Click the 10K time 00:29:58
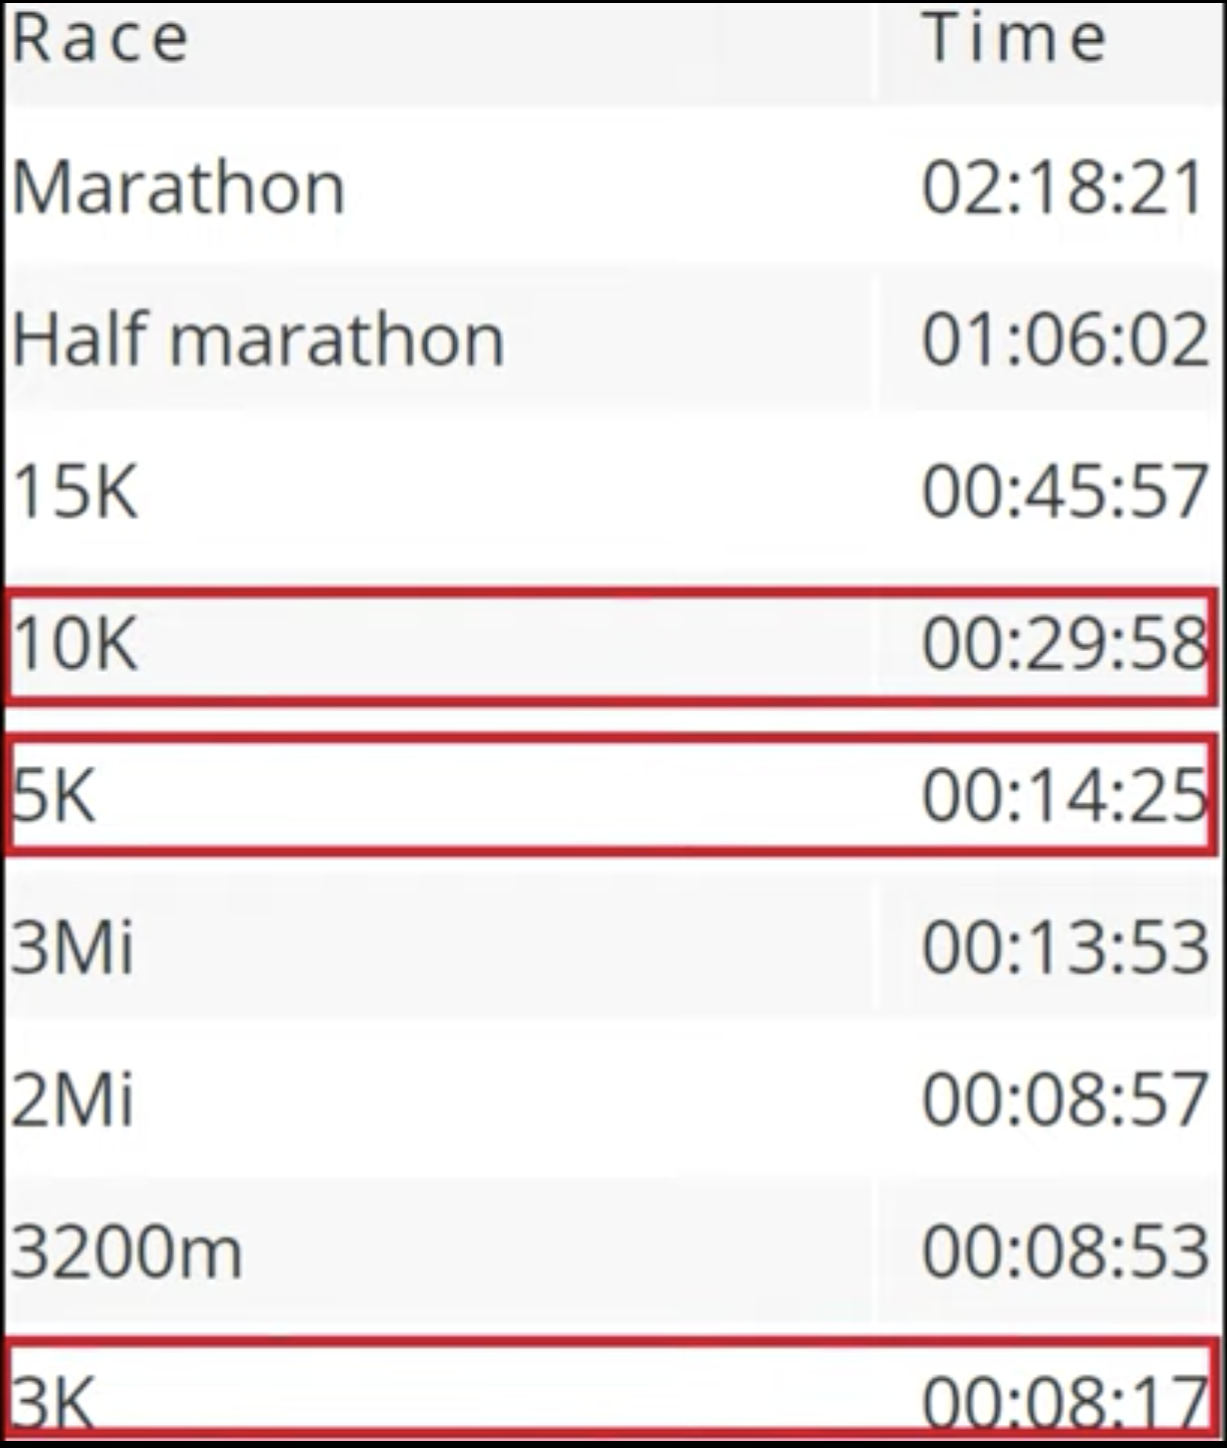 (x=1064, y=644)
